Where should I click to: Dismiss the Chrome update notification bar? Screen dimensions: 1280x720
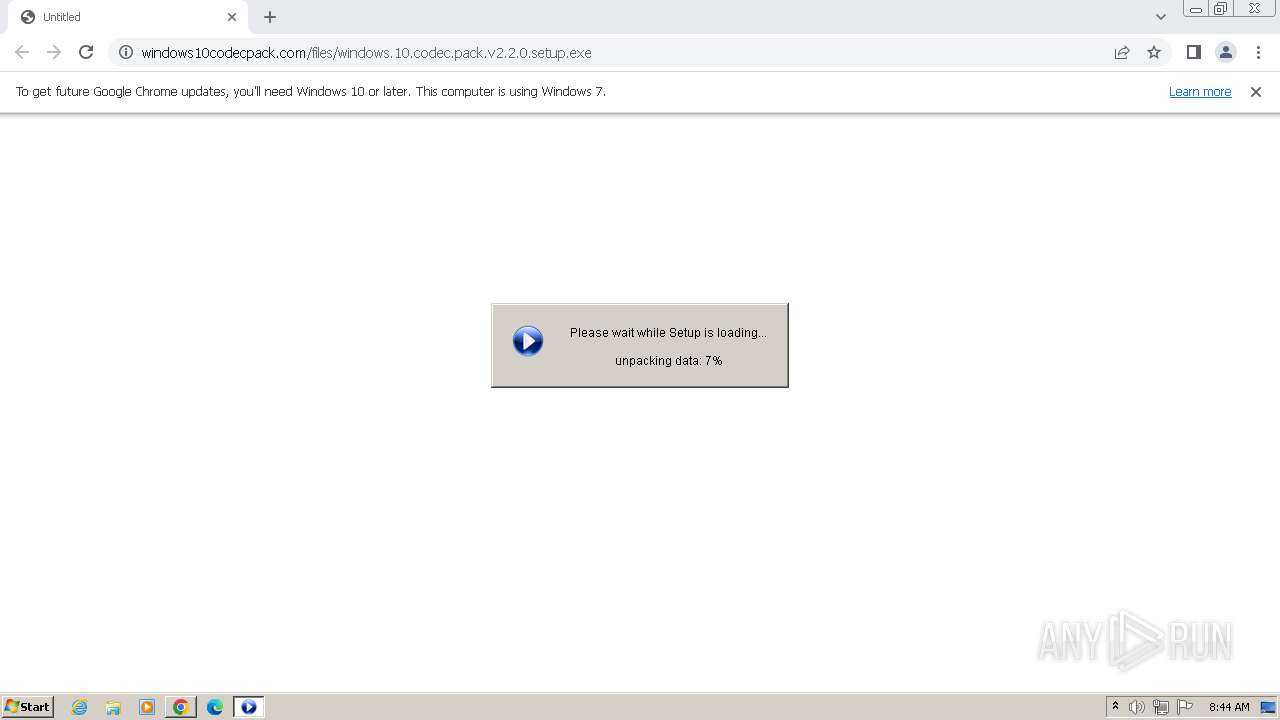[1256, 92]
